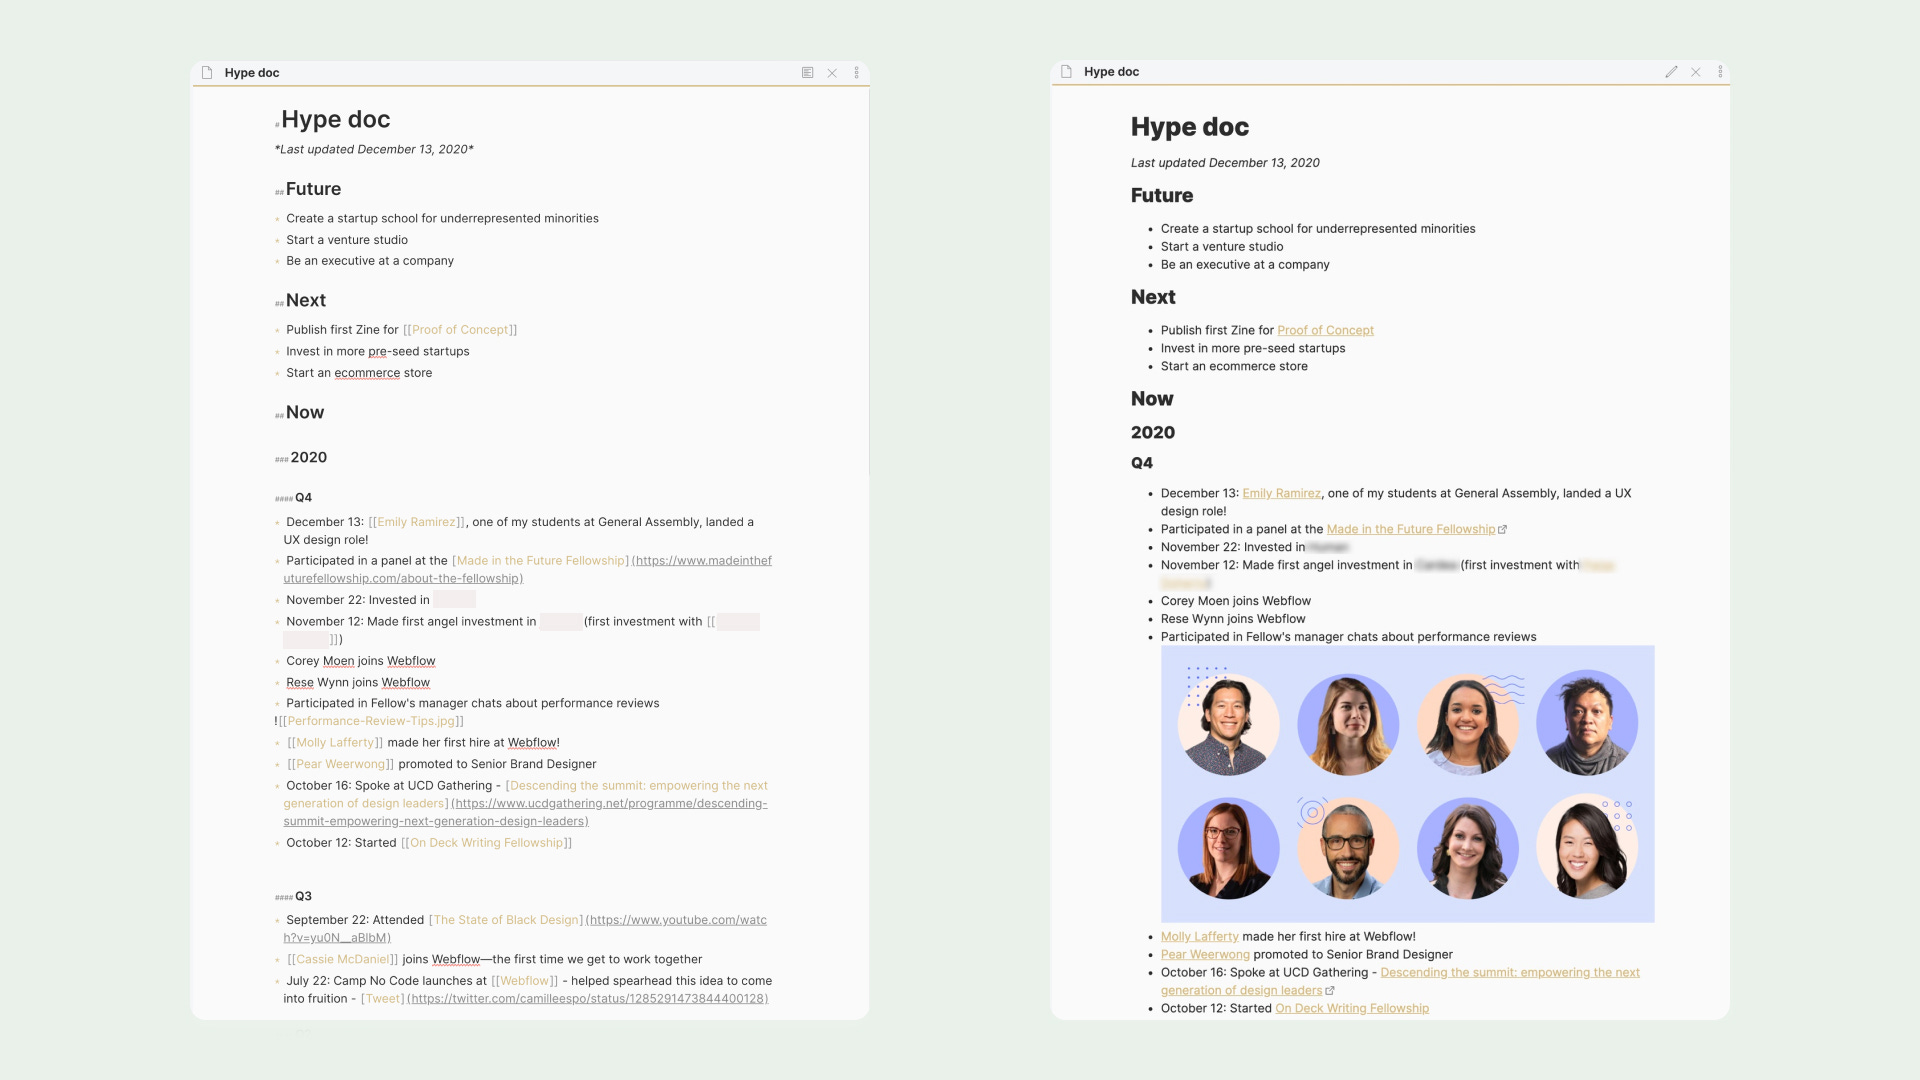Click the Molly Lafferty link in the preview
This screenshot has width=1920, height=1080.
pyautogui.click(x=1199, y=936)
